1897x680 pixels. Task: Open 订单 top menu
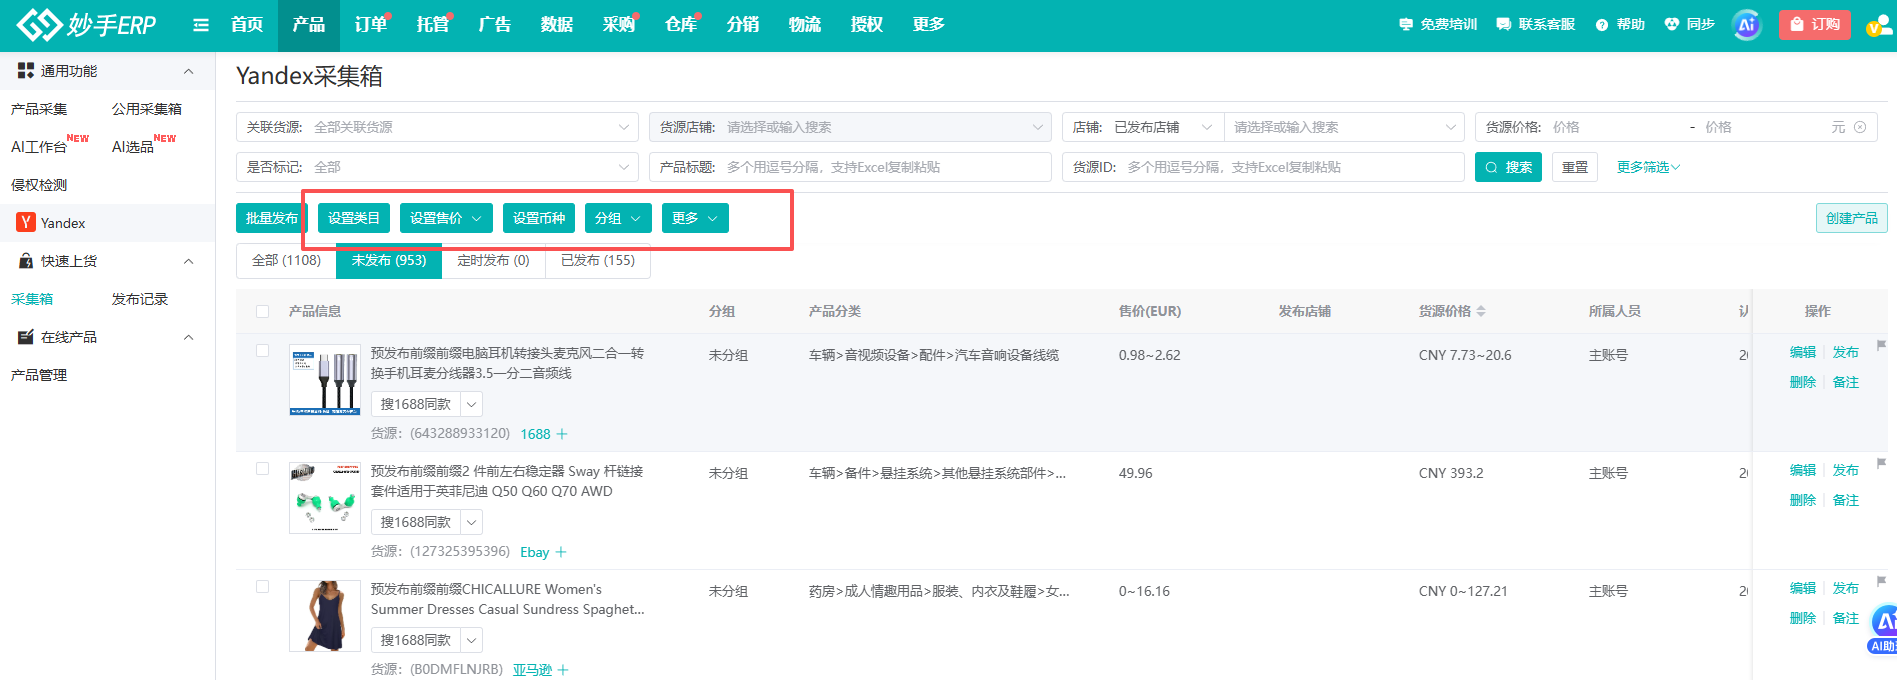tap(371, 25)
